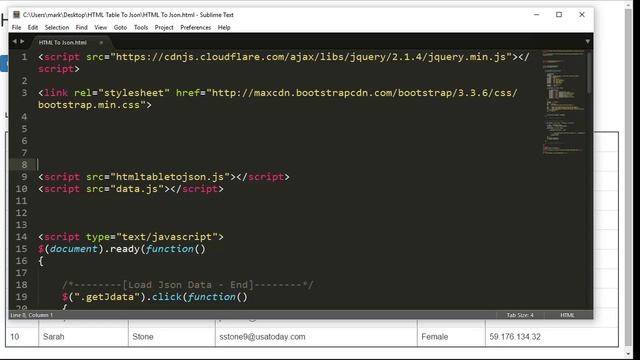Image resolution: width=640 pixels, height=360 pixels.
Task: Close the HTML To Json.html tab
Action: pos(101,42)
